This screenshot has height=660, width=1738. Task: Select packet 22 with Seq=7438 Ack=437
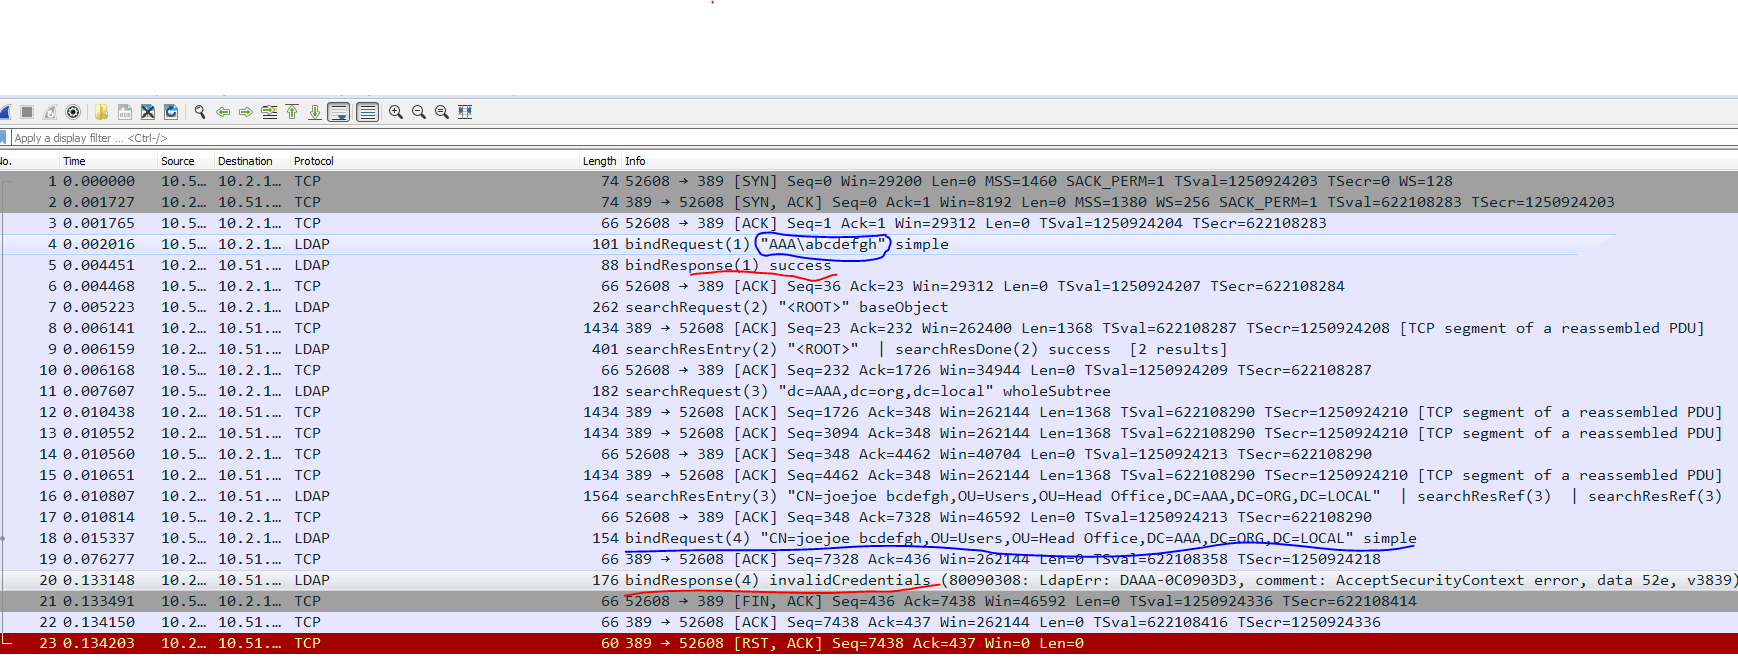pyautogui.click(x=869, y=622)
